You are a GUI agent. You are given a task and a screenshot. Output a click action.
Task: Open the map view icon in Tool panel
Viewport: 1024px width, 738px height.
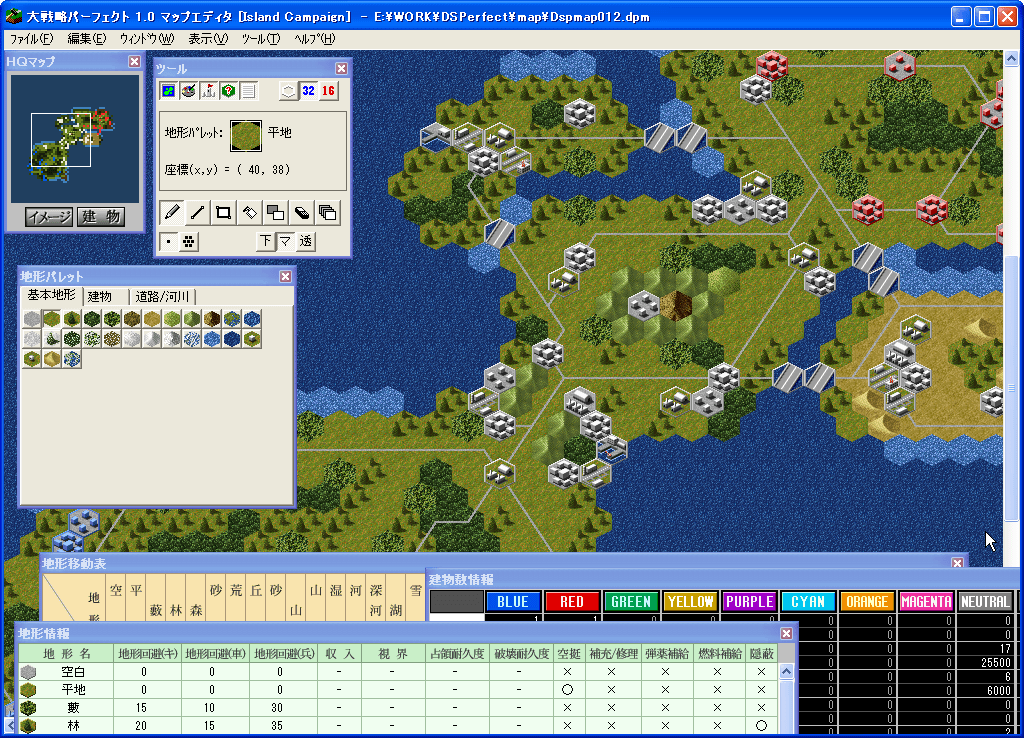pos(168,91)
